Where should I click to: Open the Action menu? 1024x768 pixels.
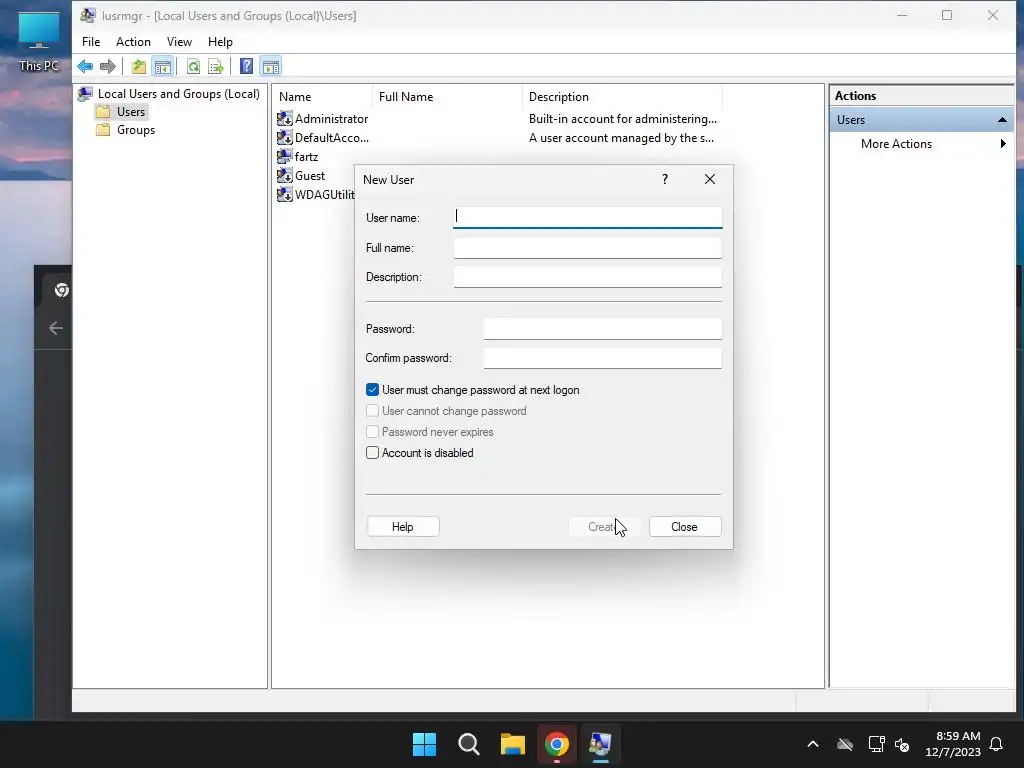pyautogui.click(x=133, y=42)
